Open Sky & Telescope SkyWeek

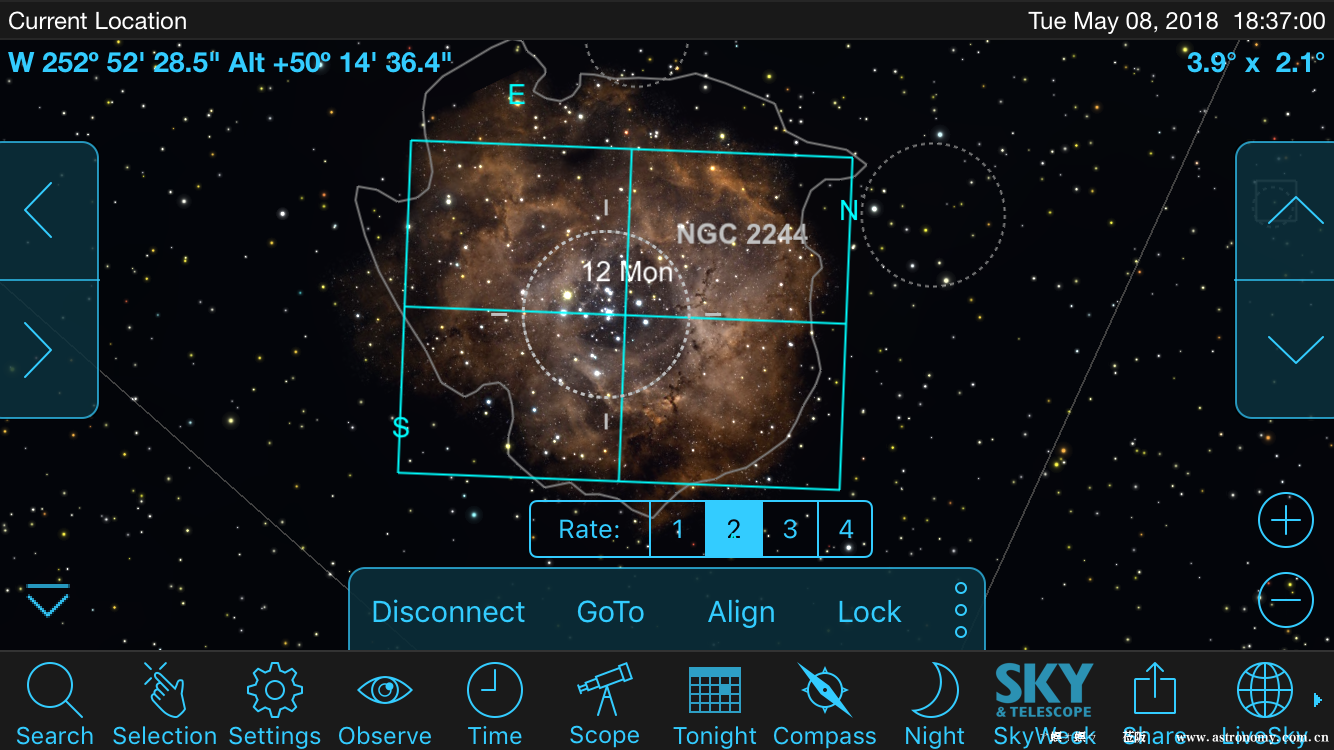pyautogui.click(x=1044, y=704)
